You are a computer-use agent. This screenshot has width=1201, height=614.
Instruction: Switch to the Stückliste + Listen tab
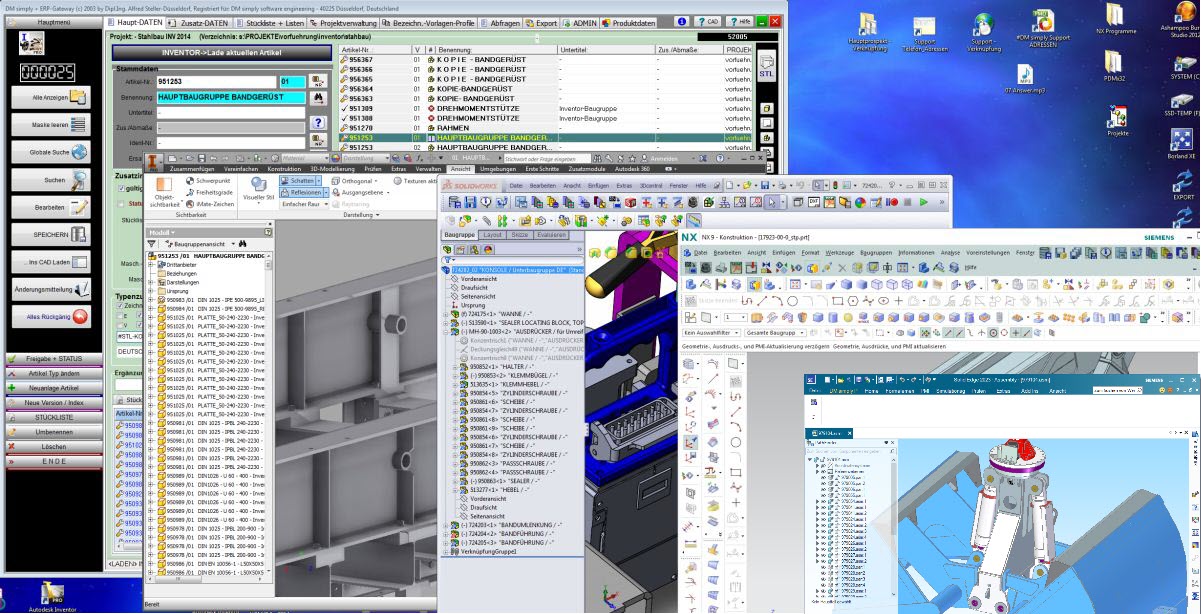[x=269, y=21]
